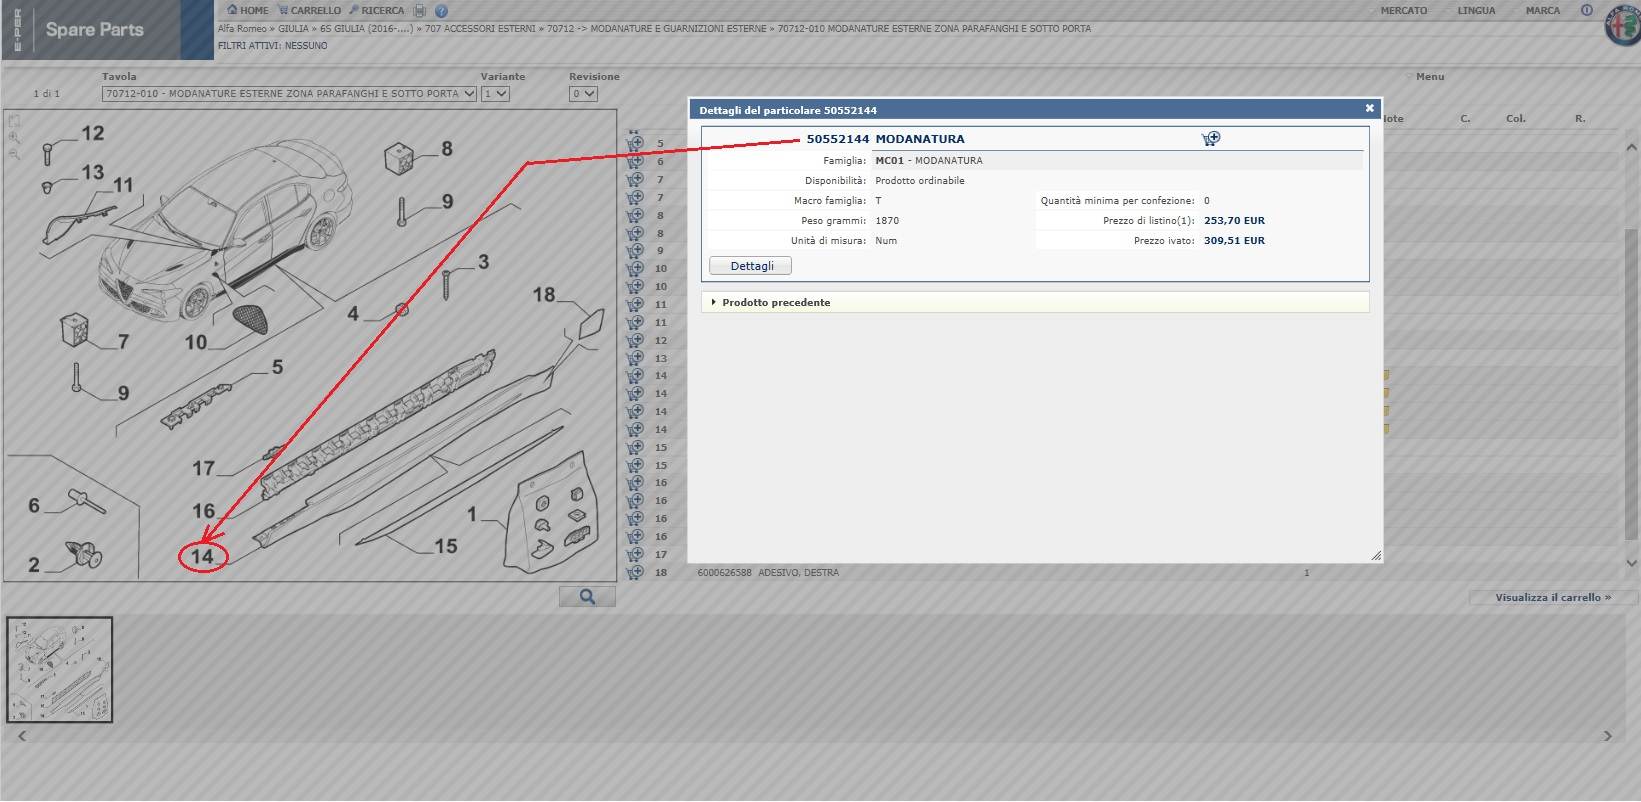Open the MERCATO menu
Image resolution: width=1641 pixels, height=802 pixels.
click(x=1402, y=11)
